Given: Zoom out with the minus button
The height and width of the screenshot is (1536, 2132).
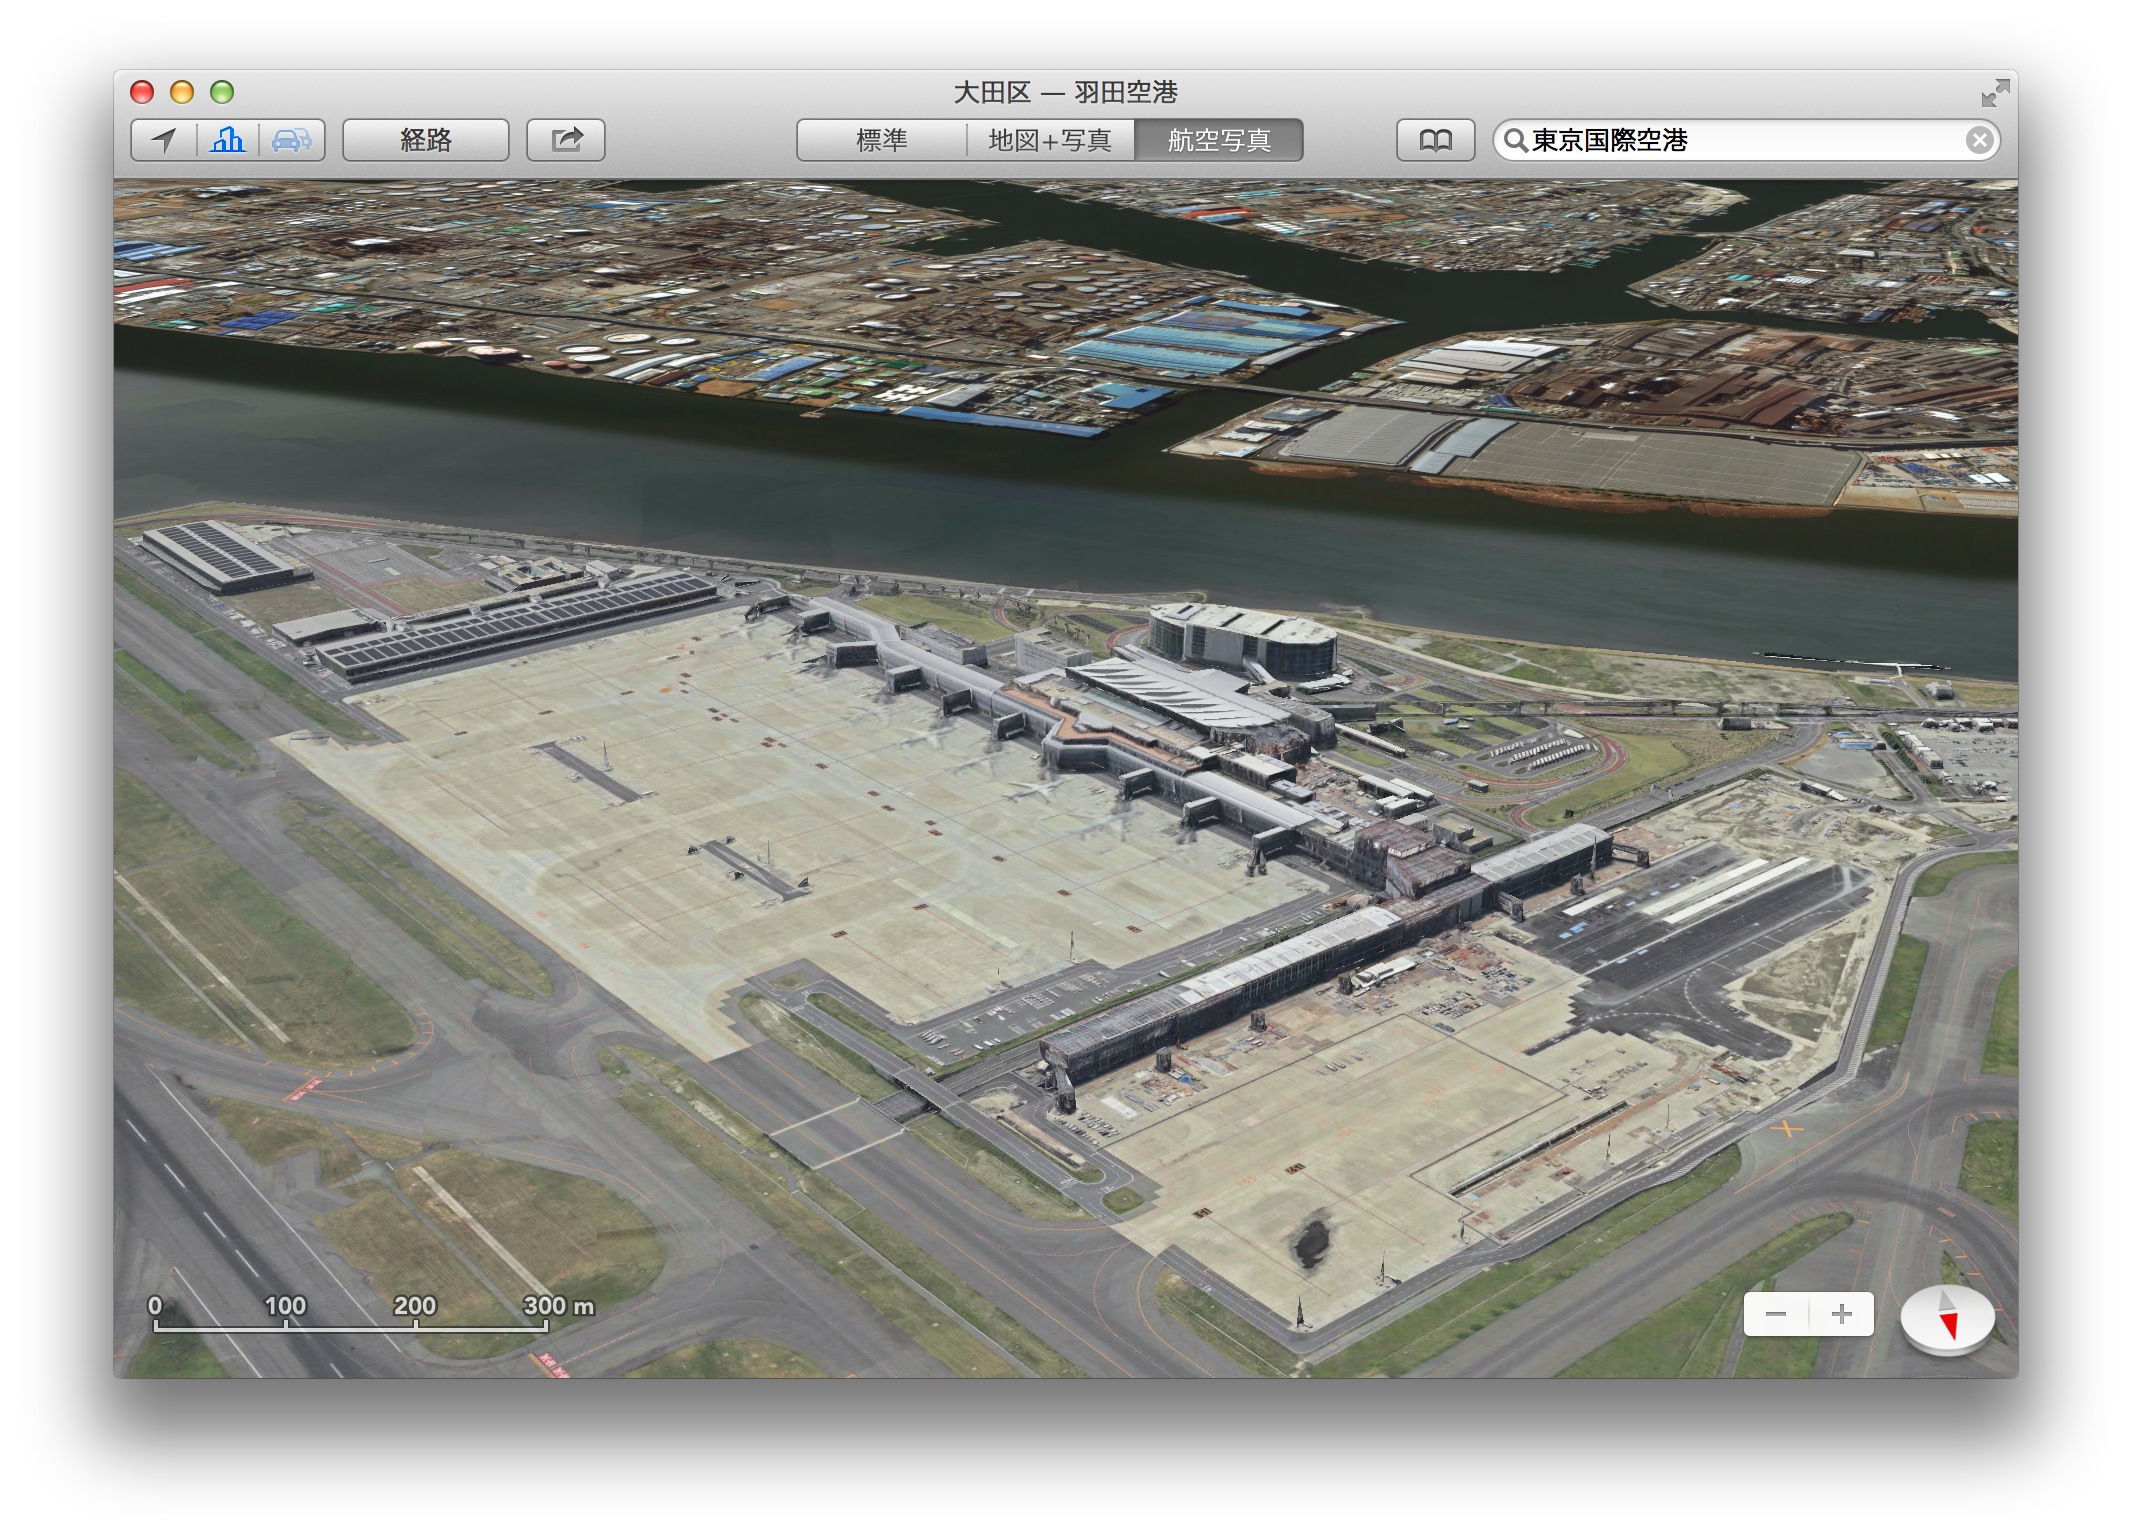Looking at the screenshot, I should pyautogui.click(x=1776, y=1314).
